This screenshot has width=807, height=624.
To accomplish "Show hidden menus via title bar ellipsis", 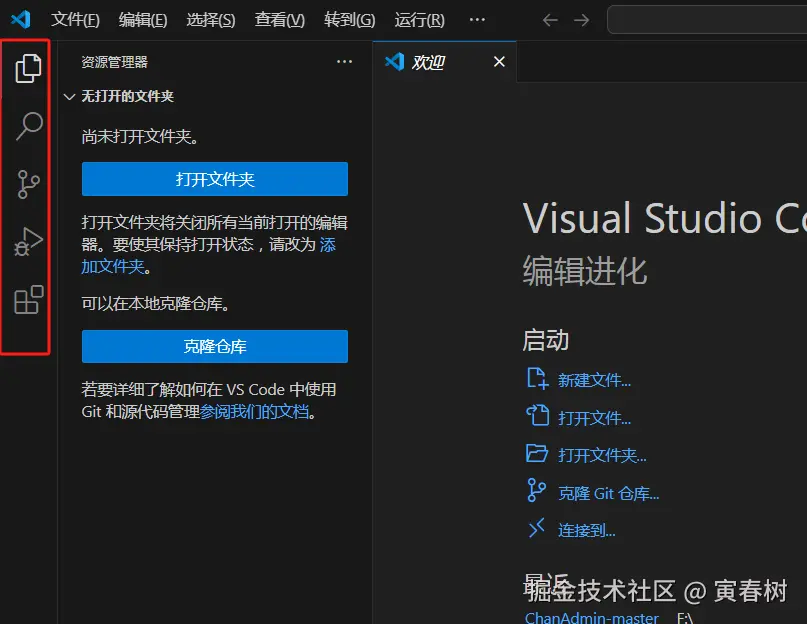I will 477,20.
